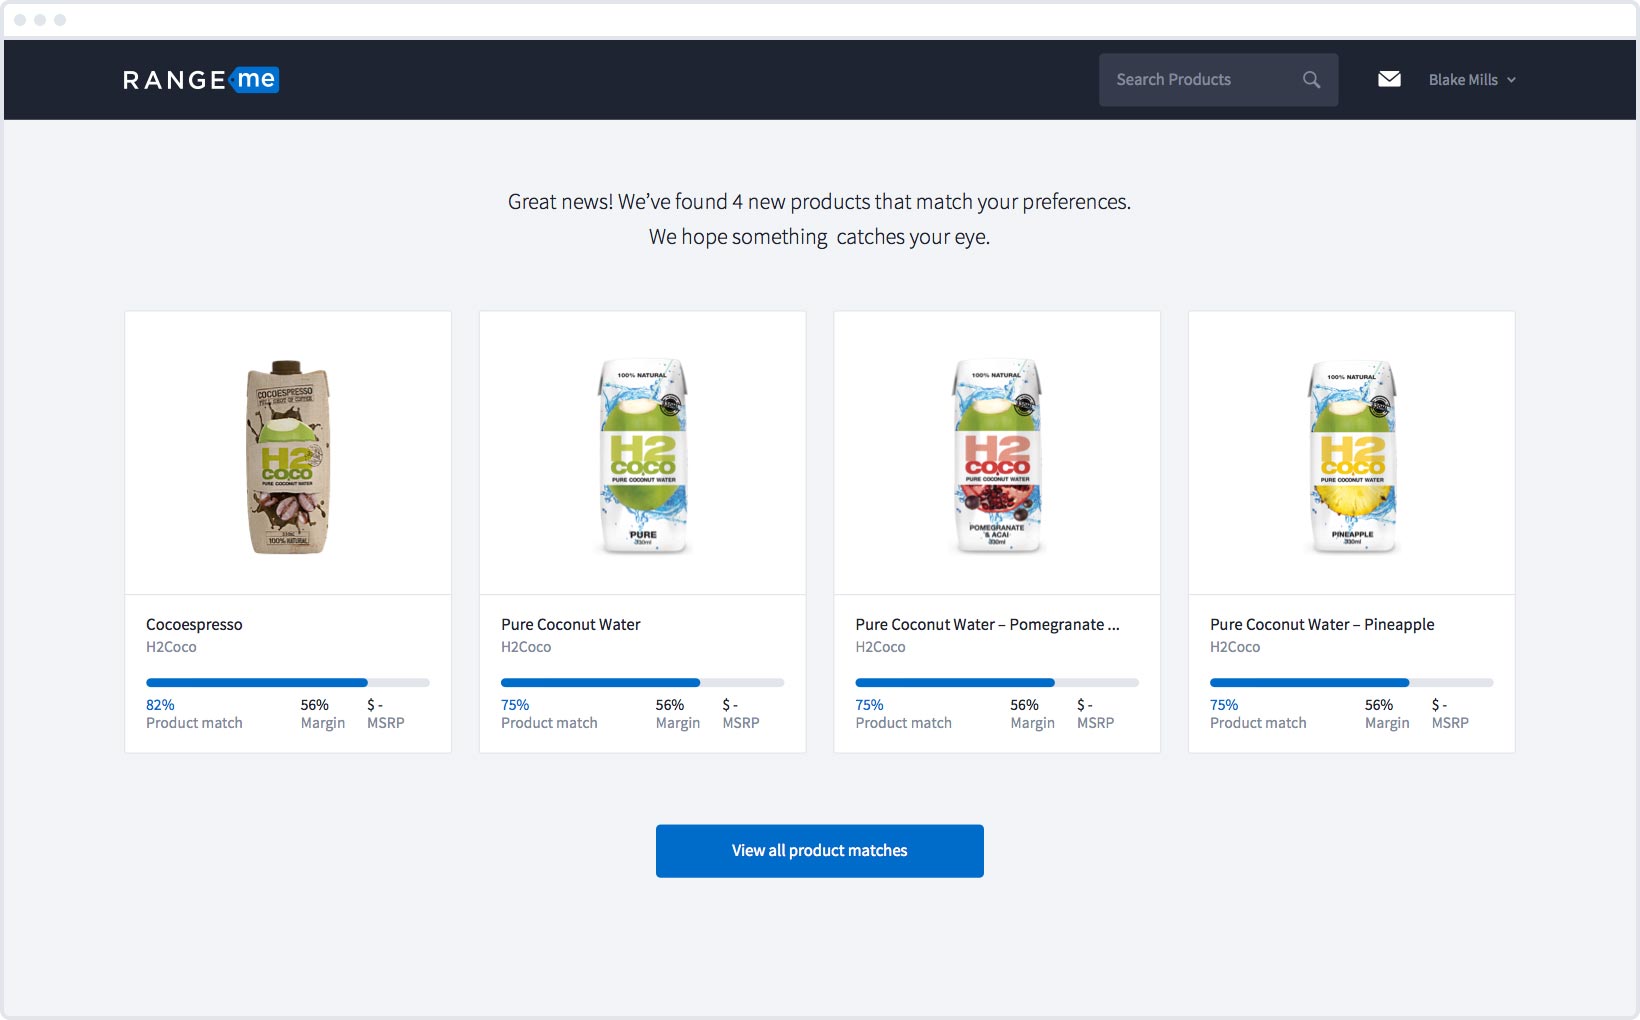Click Pure Coconut Water – Pineapple title
The height and width of the screenshot is (1020, 1640).
(x=1321, y=625)
